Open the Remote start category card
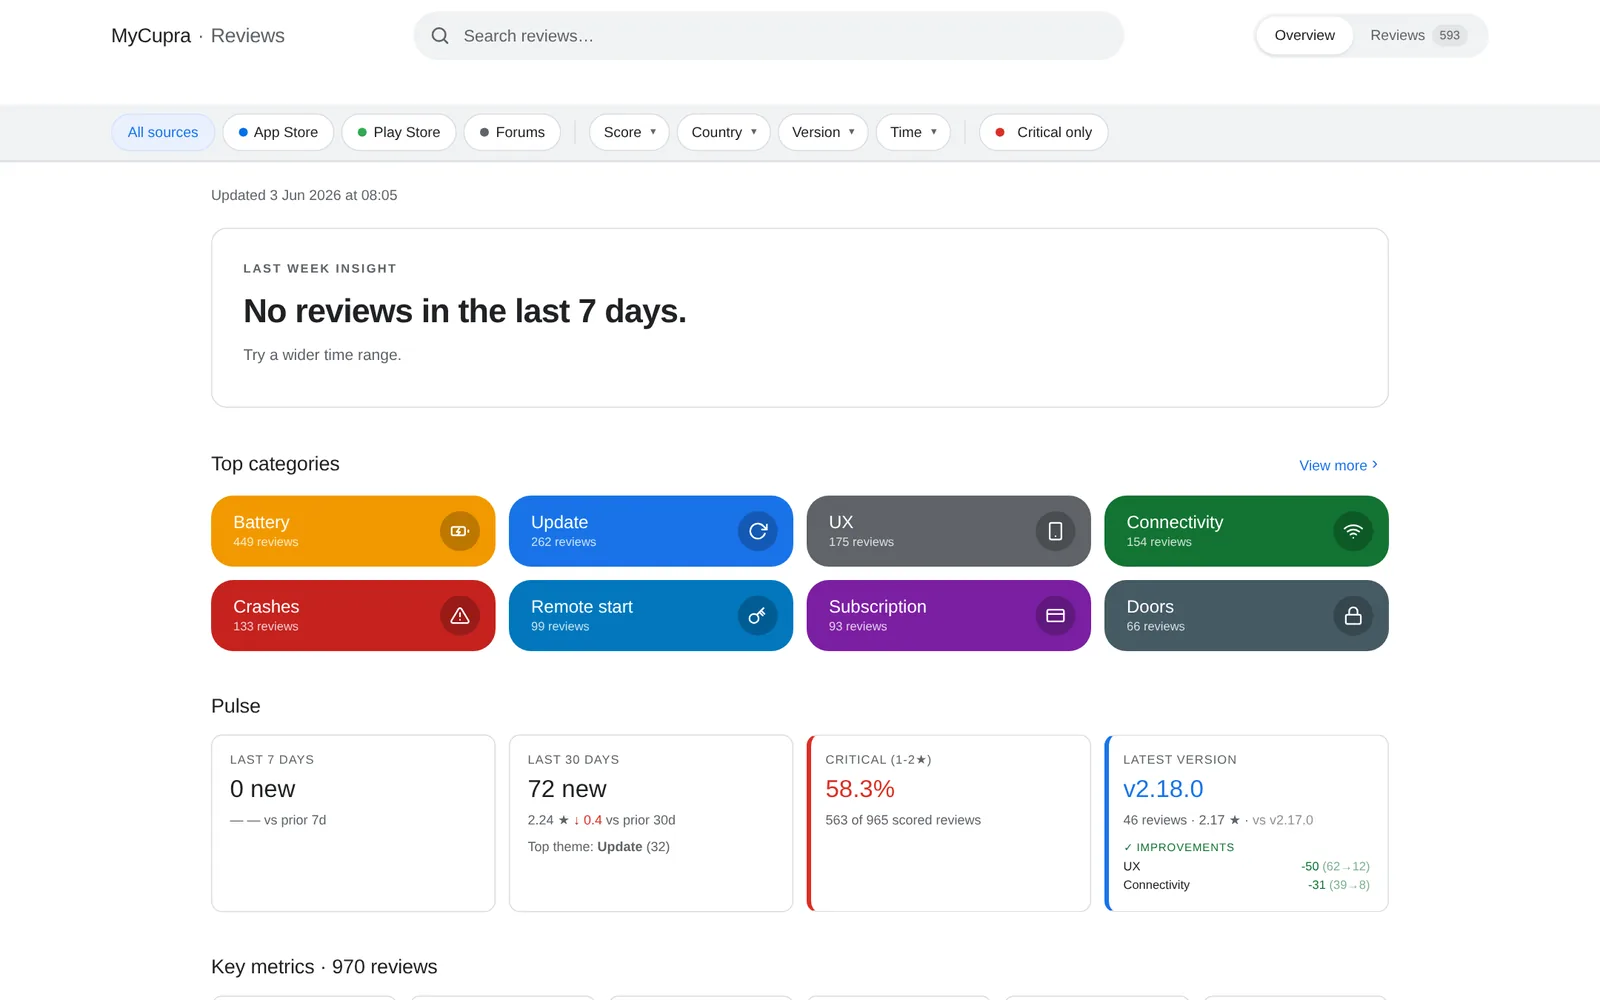The image size is (1600, 1000). [x=651, y=616]
